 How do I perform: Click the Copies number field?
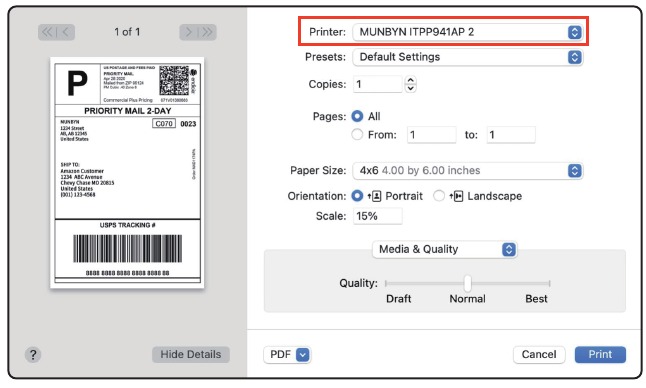click(377, 84)
